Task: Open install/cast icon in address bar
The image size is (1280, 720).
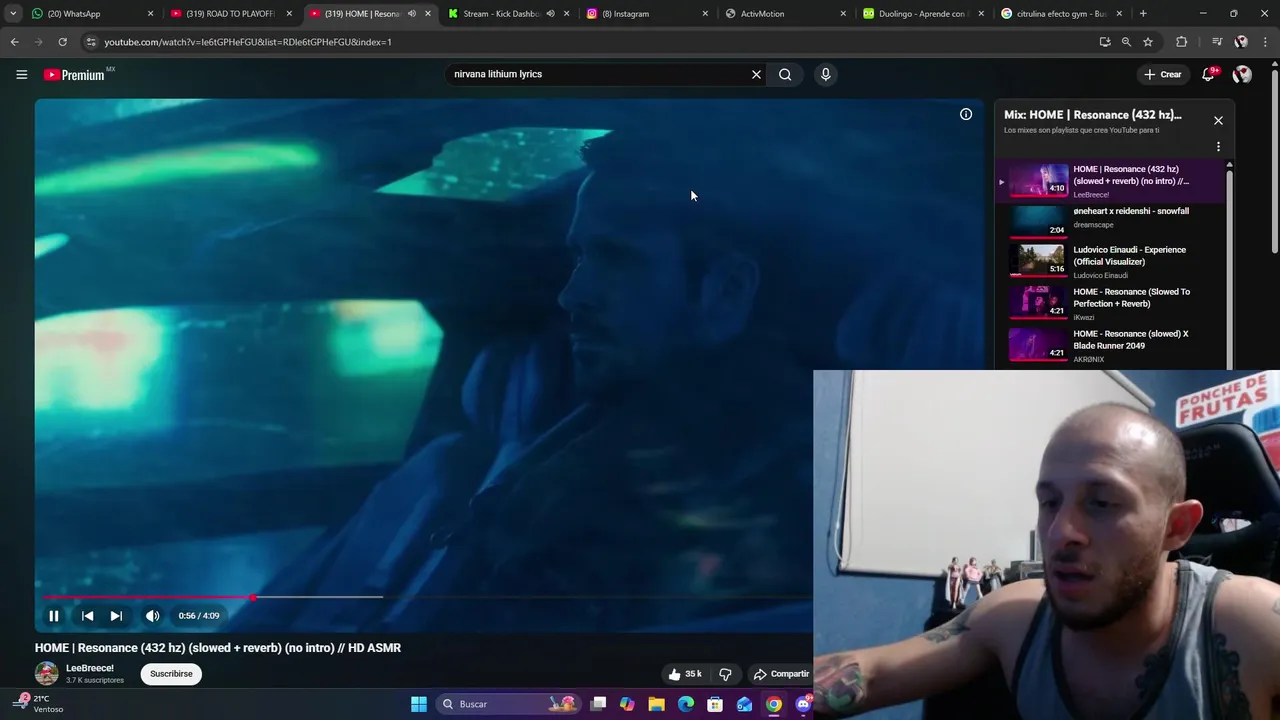Action: coord(1104,42)
